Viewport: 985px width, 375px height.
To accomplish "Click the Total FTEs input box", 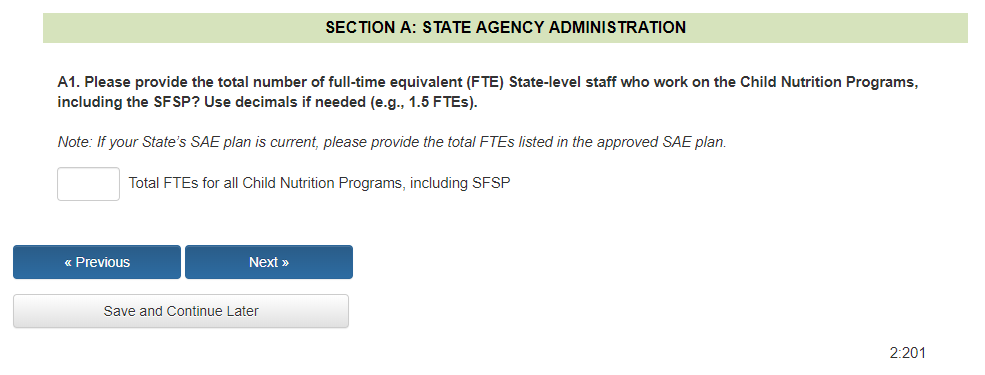I will (x=89, y=184).
